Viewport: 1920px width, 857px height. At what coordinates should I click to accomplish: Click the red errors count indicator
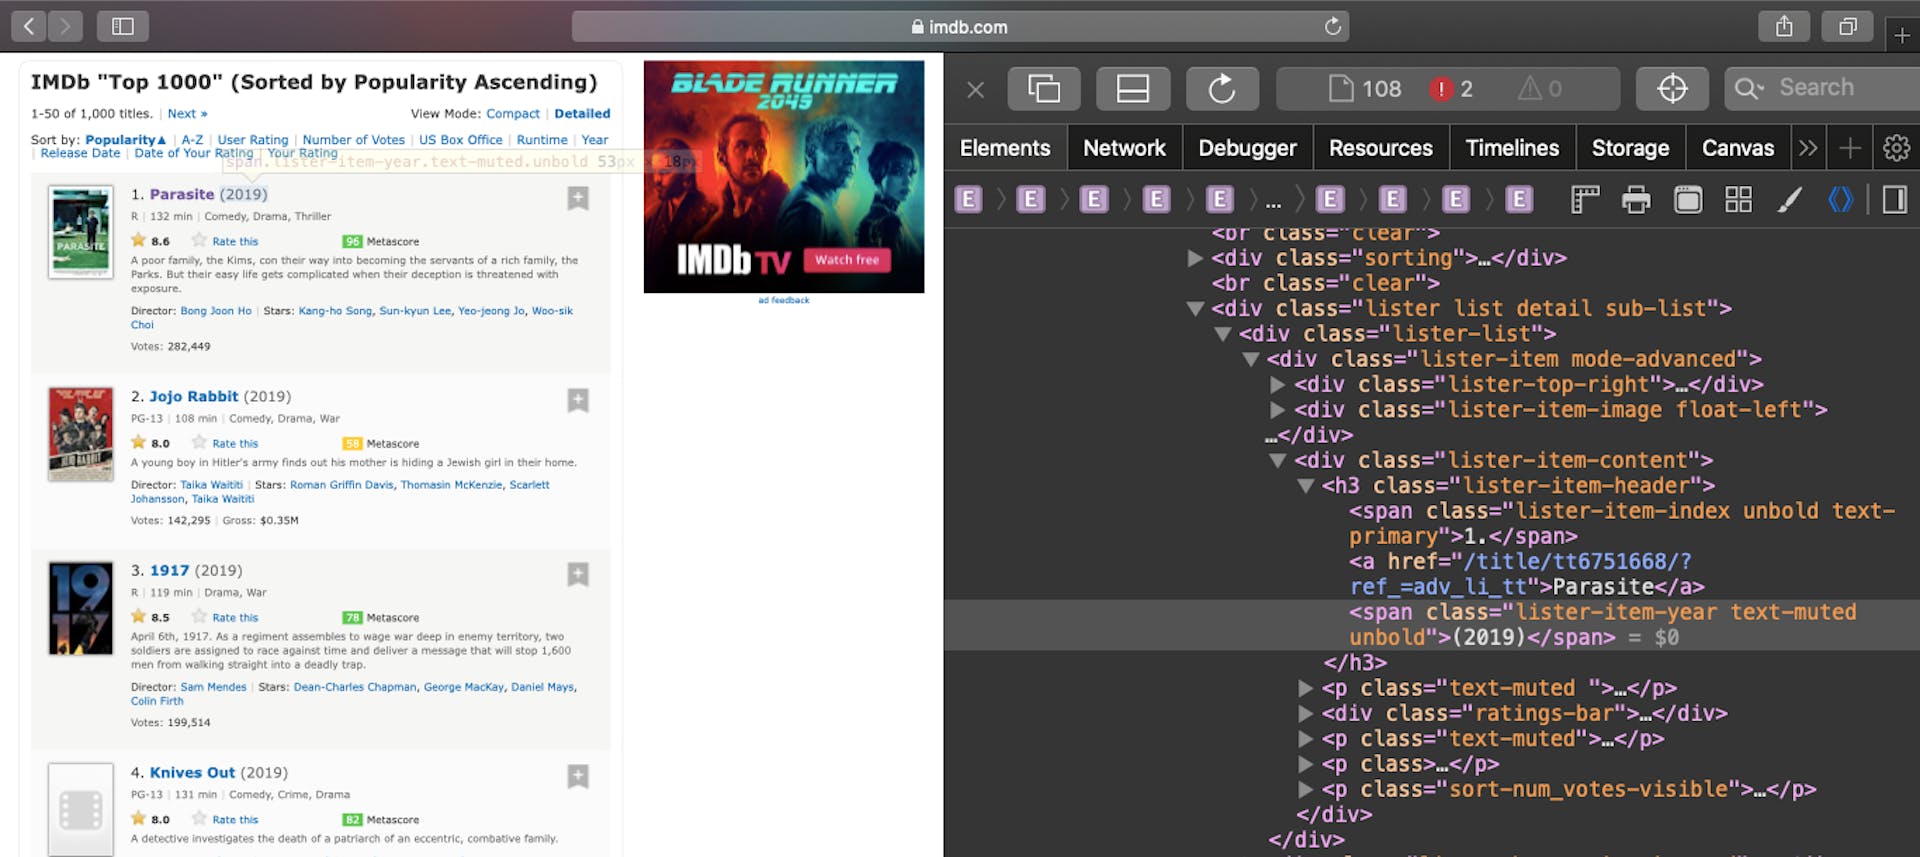(1452, 89)
